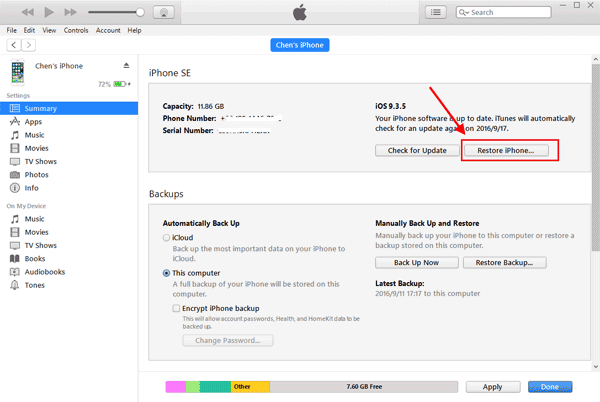600x402 pixels.
Task: Click the Tones bell icon
Action: pyautogui.click(x=15, y=285)
